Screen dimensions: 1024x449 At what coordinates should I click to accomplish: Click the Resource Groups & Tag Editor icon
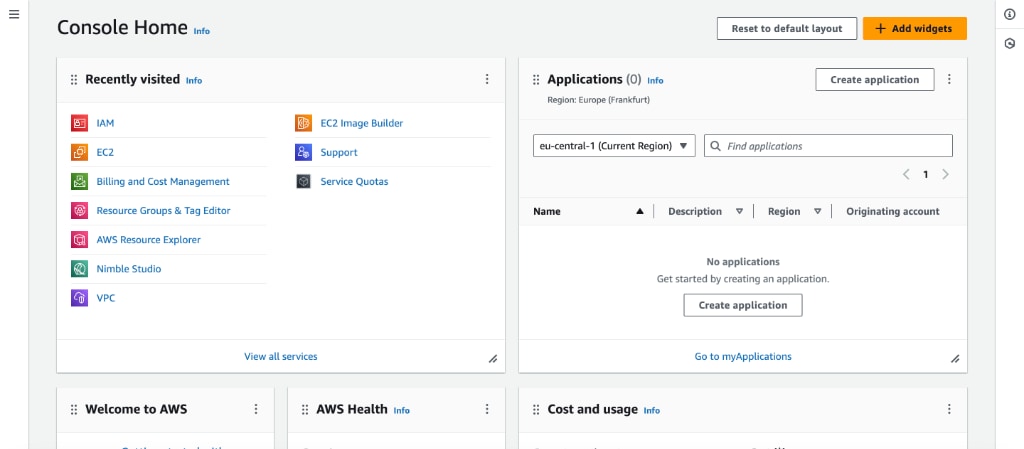(x=80, y=210)
